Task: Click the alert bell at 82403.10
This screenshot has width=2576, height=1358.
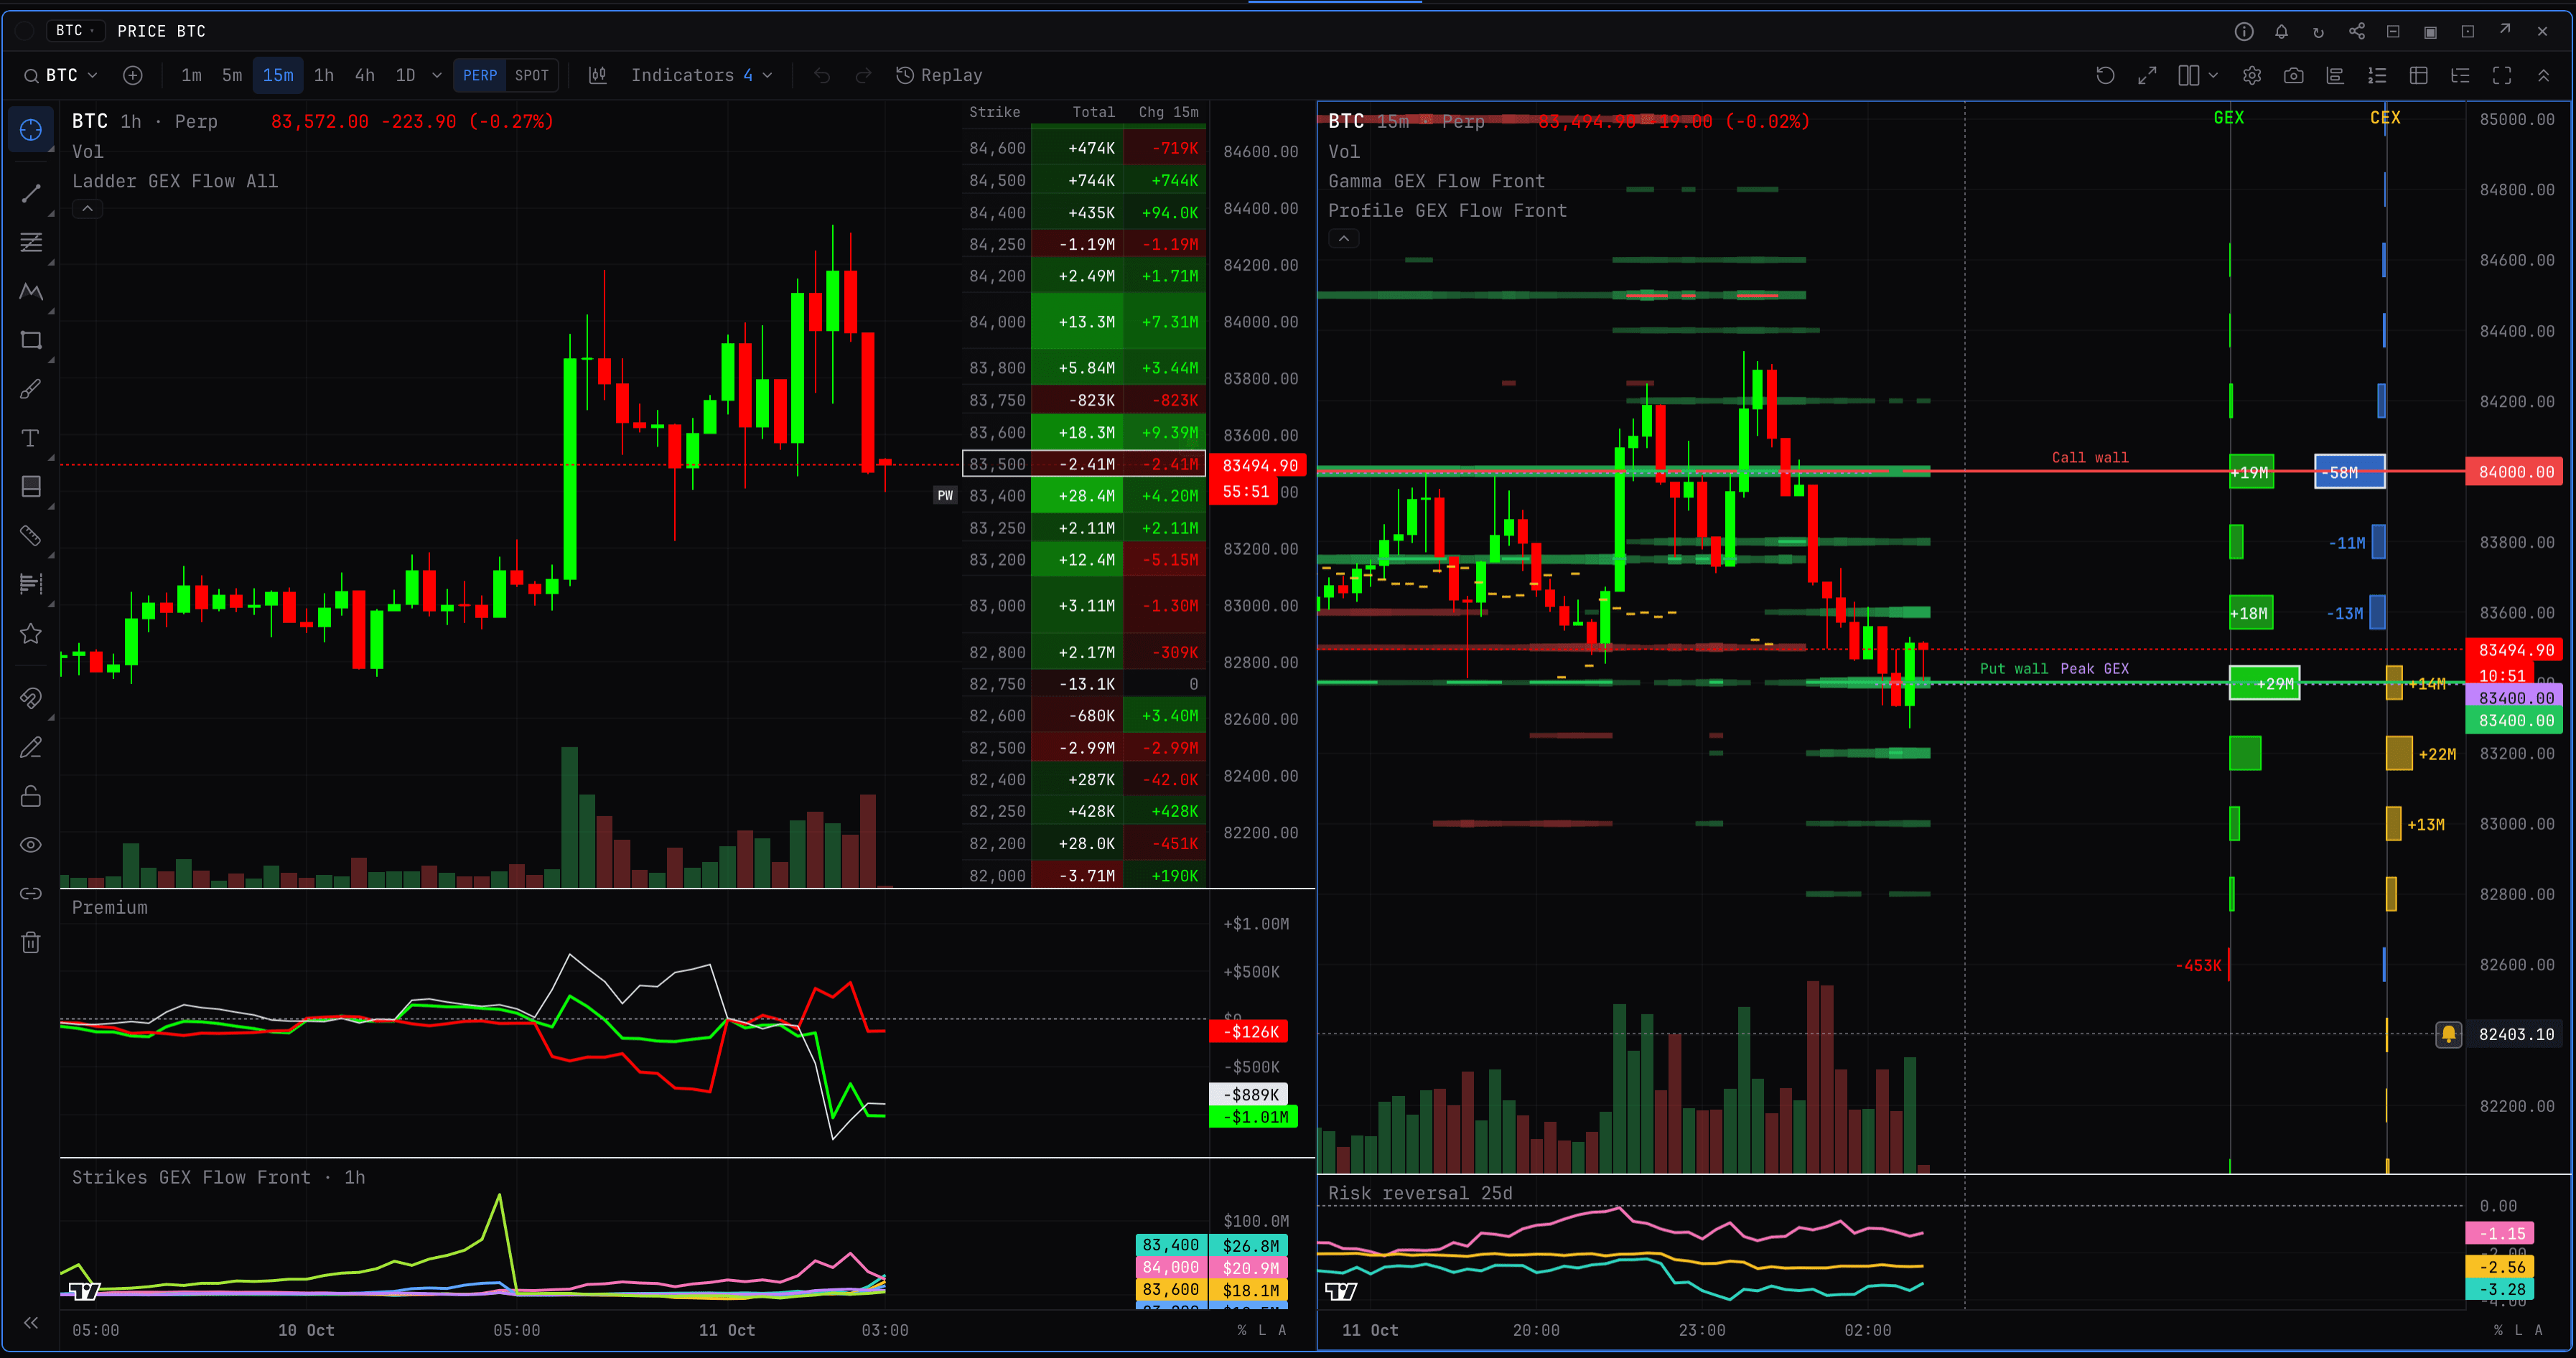Action: 2448,1034
